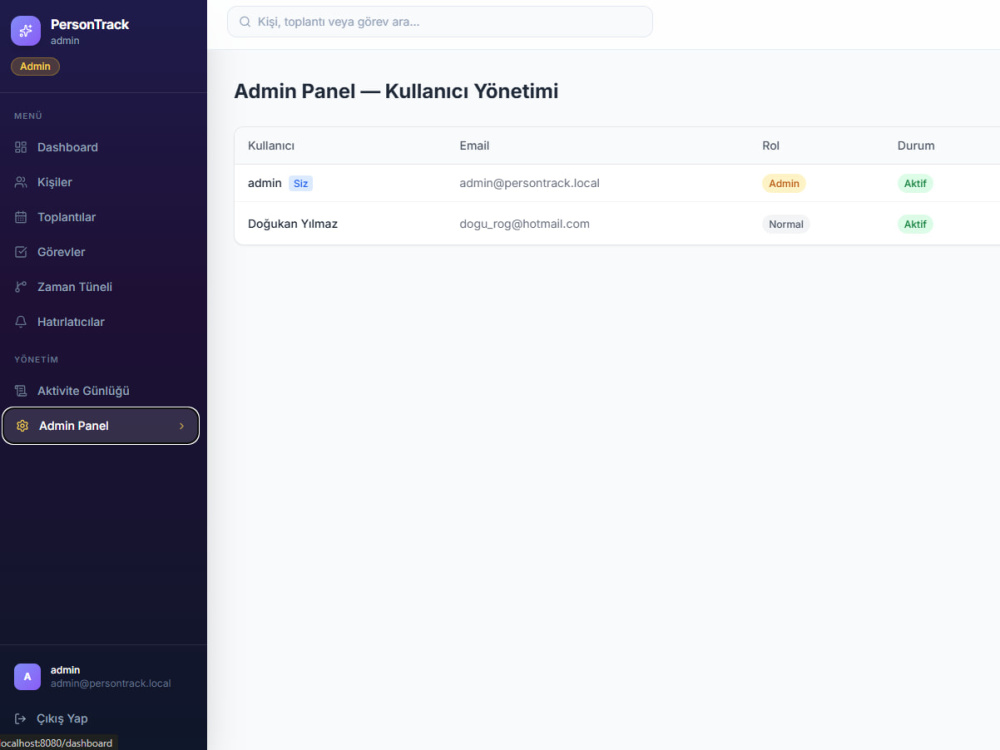Select the admin user name cell
The width and height of the screenshot is (1000, 750).
[265, 183]
